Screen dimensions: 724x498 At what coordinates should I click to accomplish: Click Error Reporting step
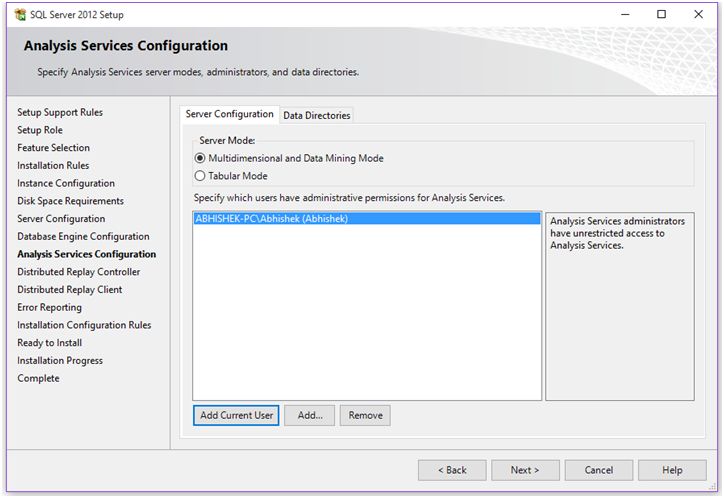pos(49,307)
